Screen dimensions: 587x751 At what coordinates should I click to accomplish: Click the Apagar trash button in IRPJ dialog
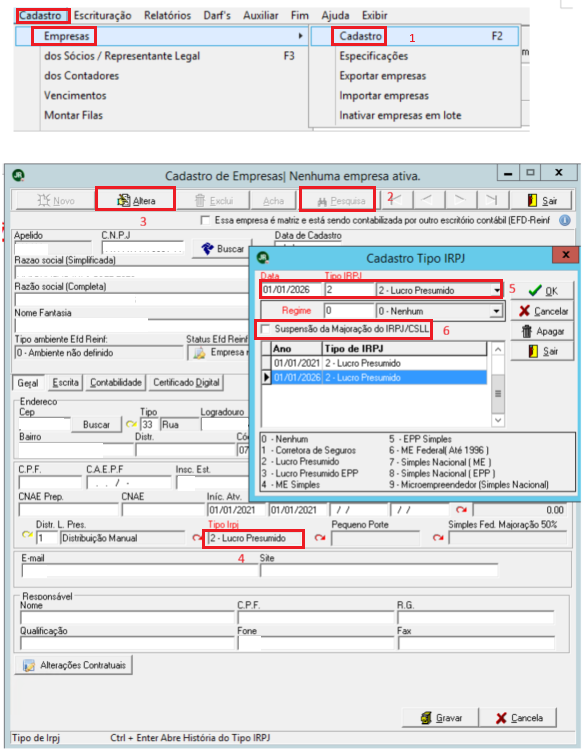click(542, 331)
